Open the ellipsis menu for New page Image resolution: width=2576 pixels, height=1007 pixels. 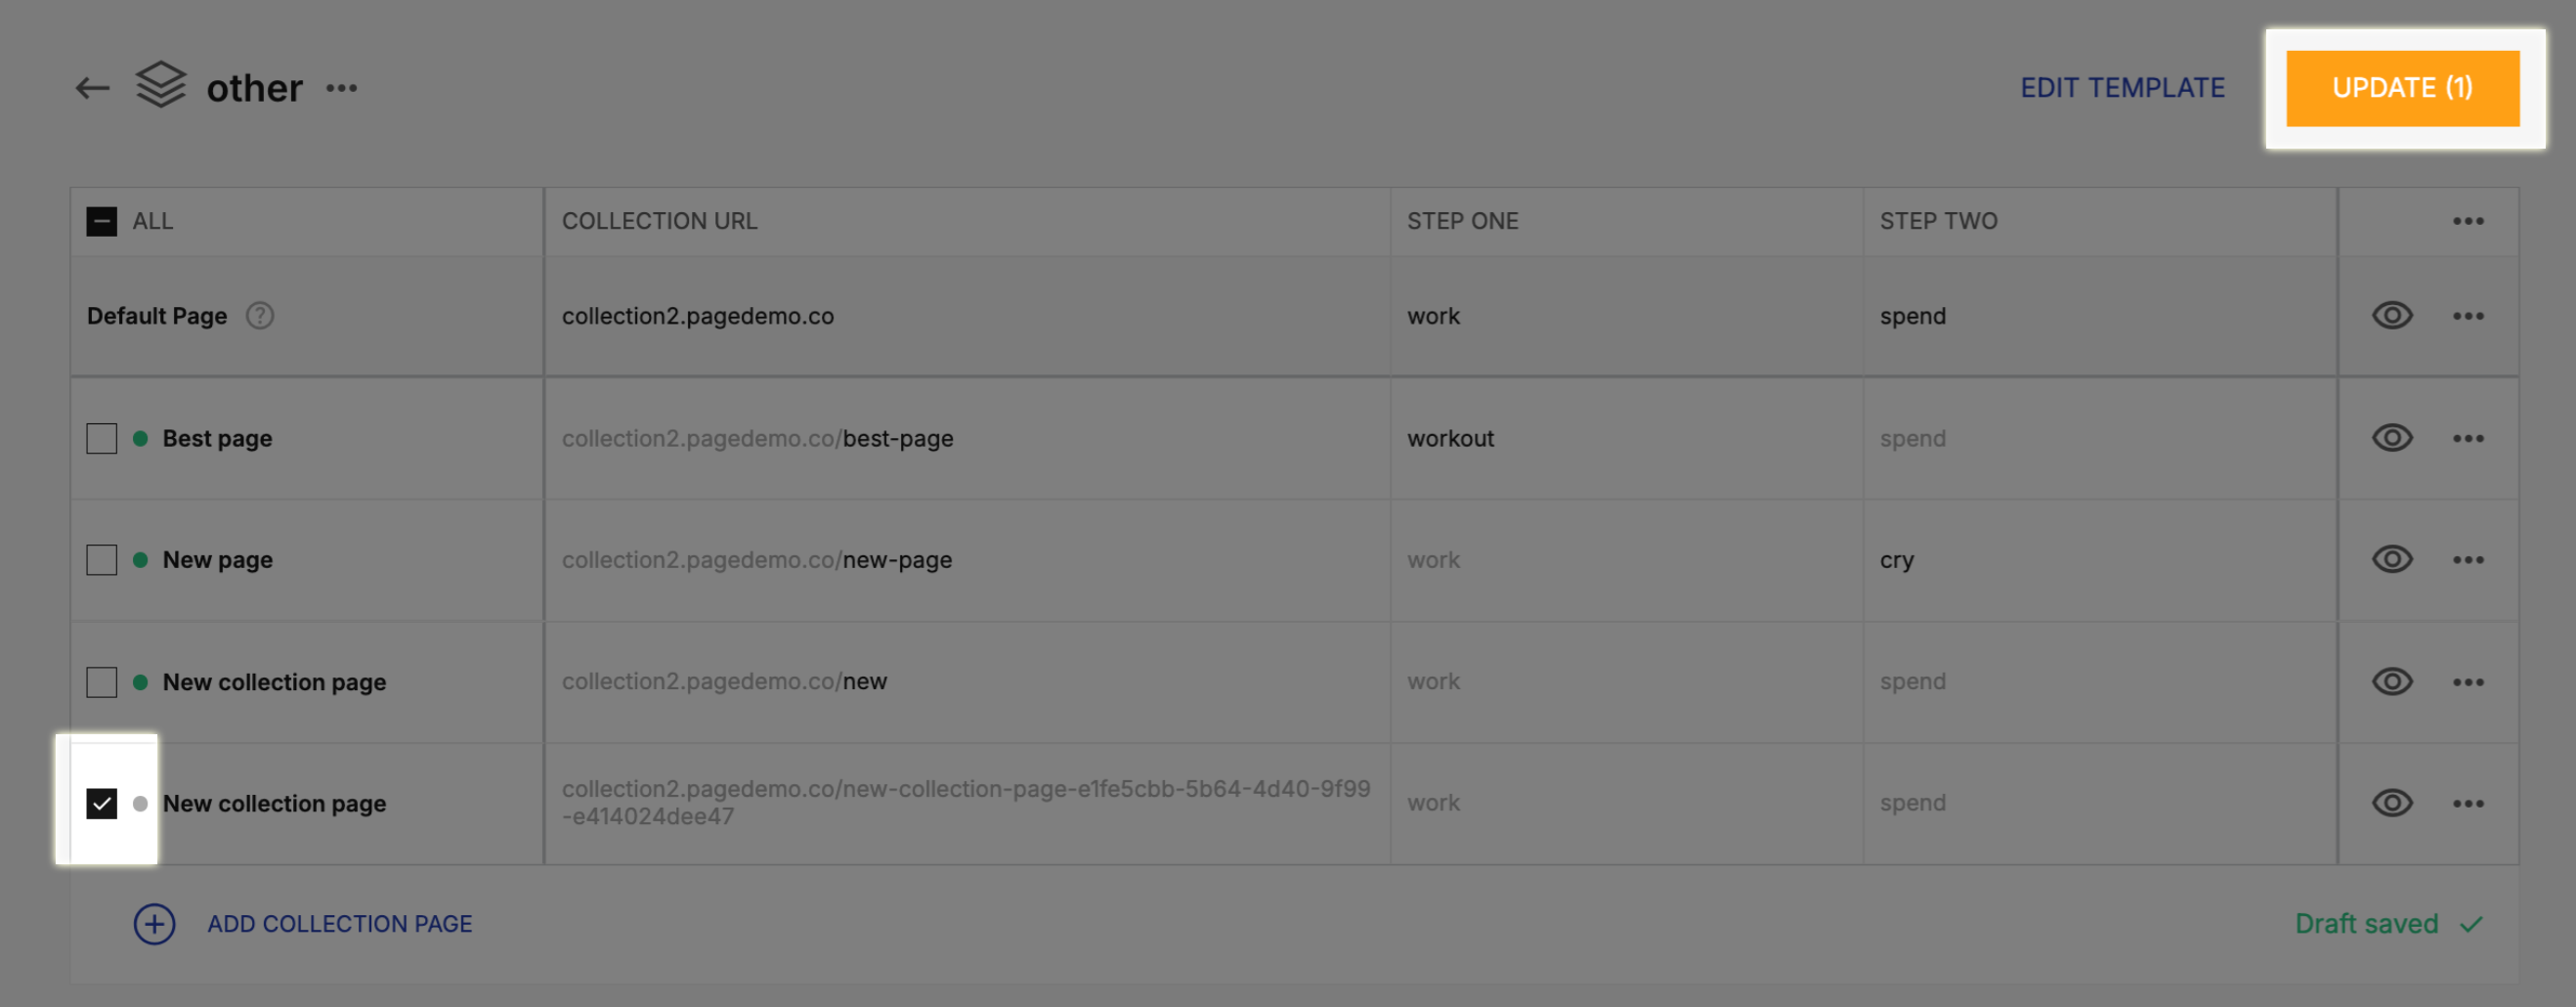(x=2468, y=559)
